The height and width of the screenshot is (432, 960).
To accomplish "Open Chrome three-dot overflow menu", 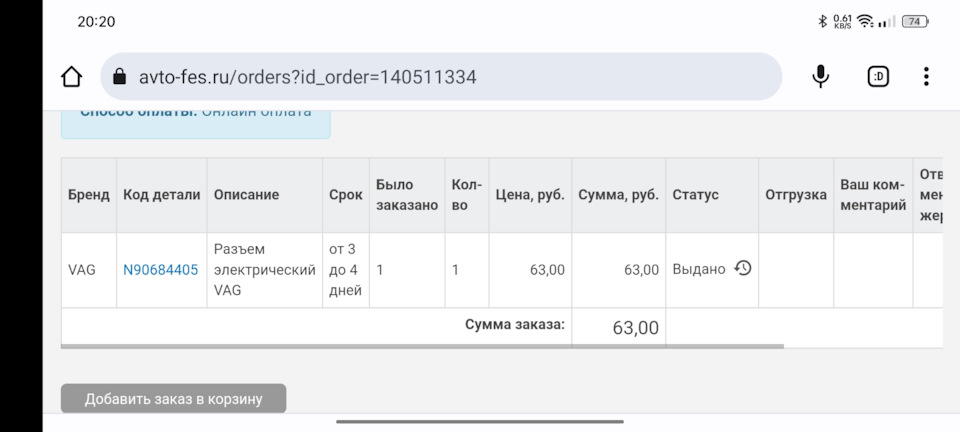I will [926, 77].
